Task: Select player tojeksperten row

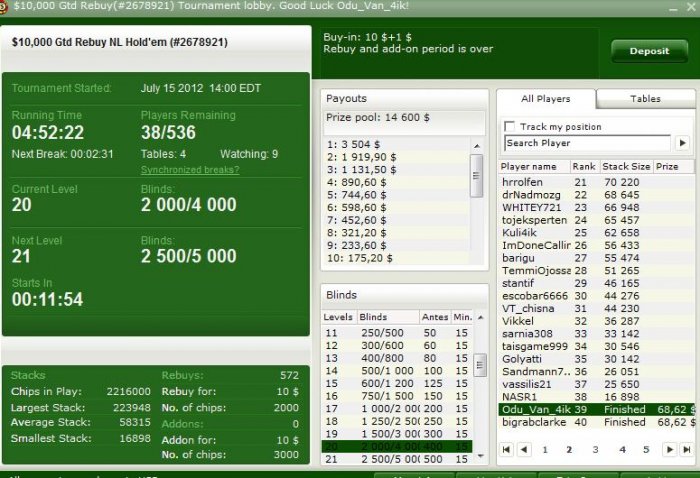Action: pos(596,220)
